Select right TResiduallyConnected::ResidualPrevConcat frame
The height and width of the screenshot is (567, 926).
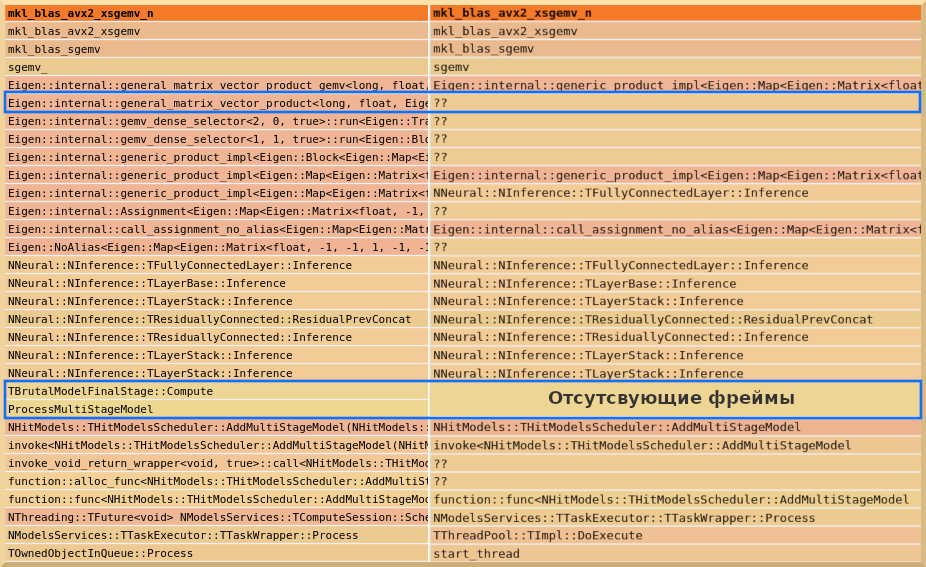pos(675,320)
